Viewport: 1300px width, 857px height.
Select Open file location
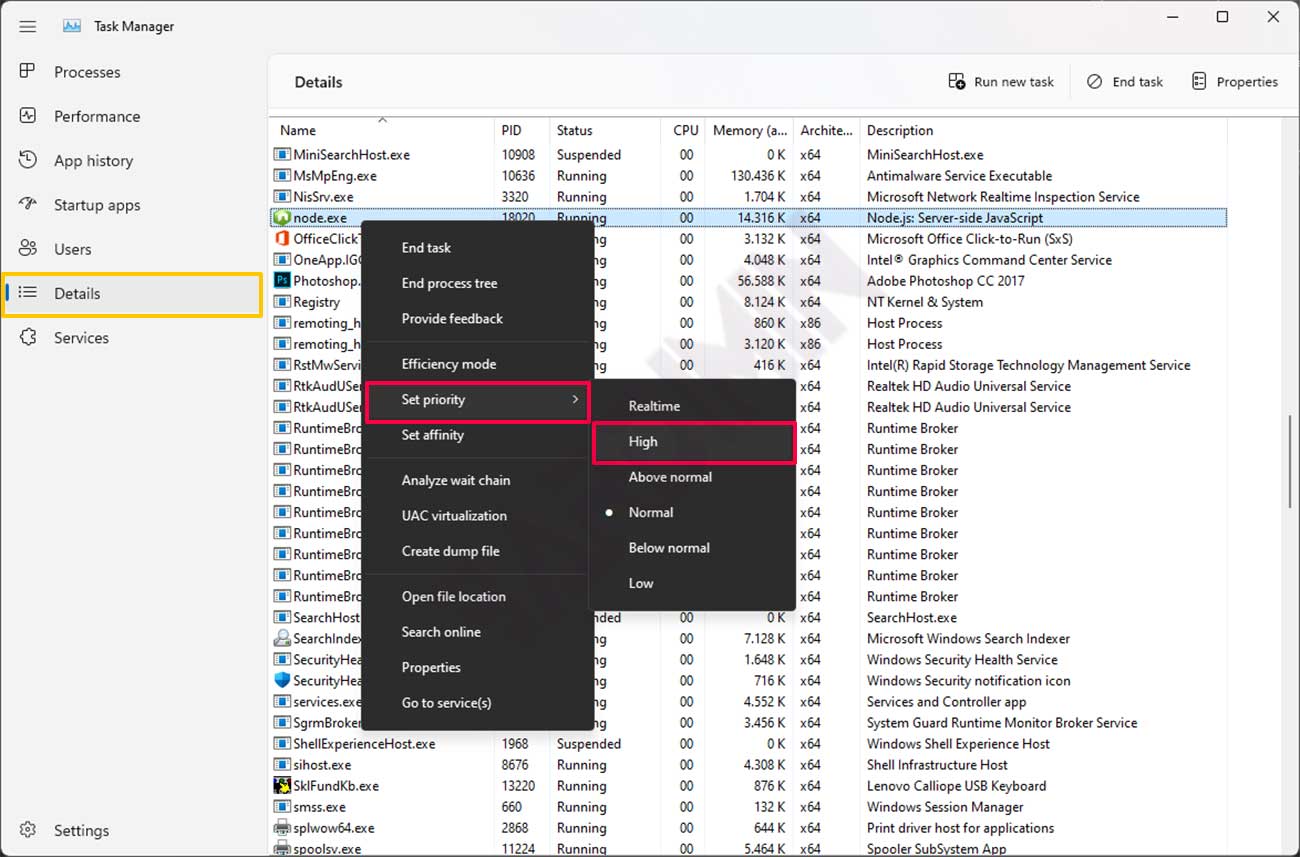click(477, 597)
